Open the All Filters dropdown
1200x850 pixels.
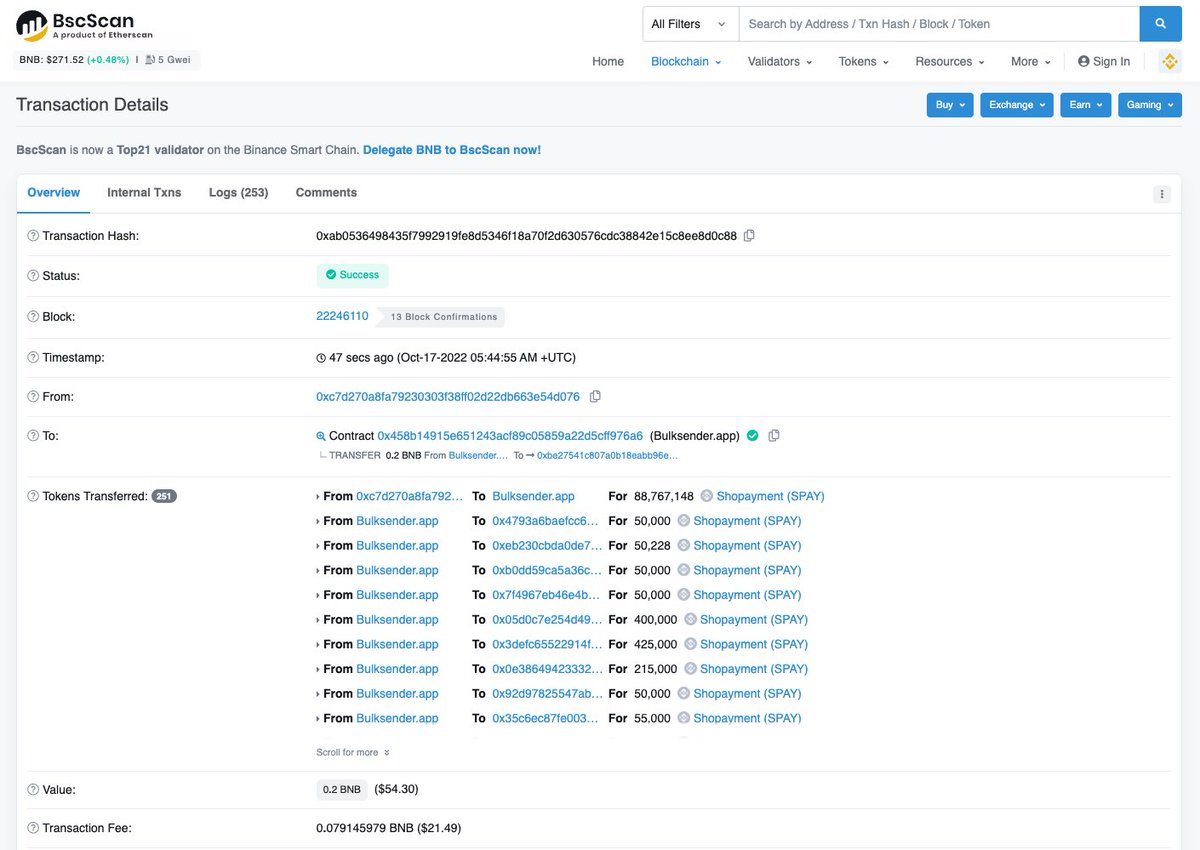tap(690, 23)
